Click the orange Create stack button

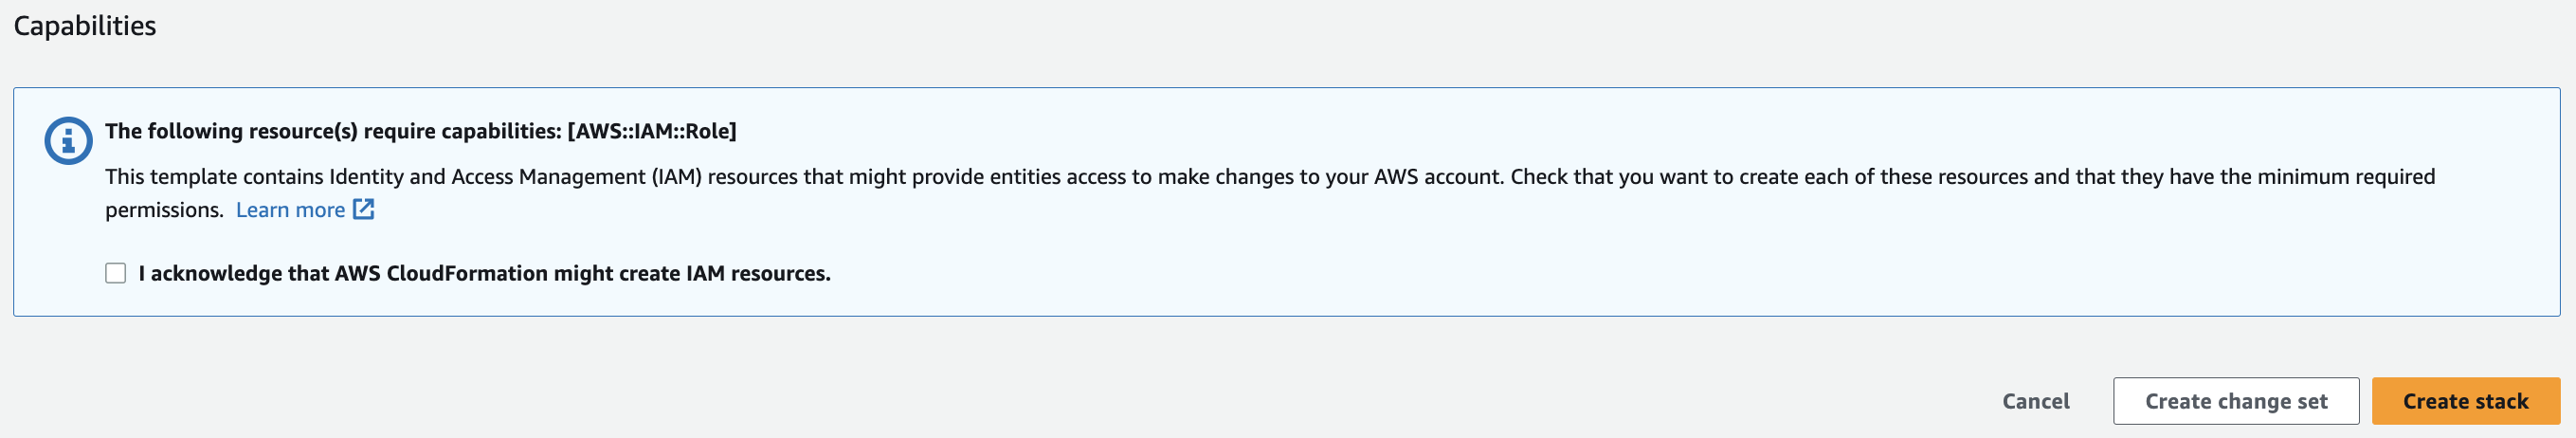point(2465,401)
